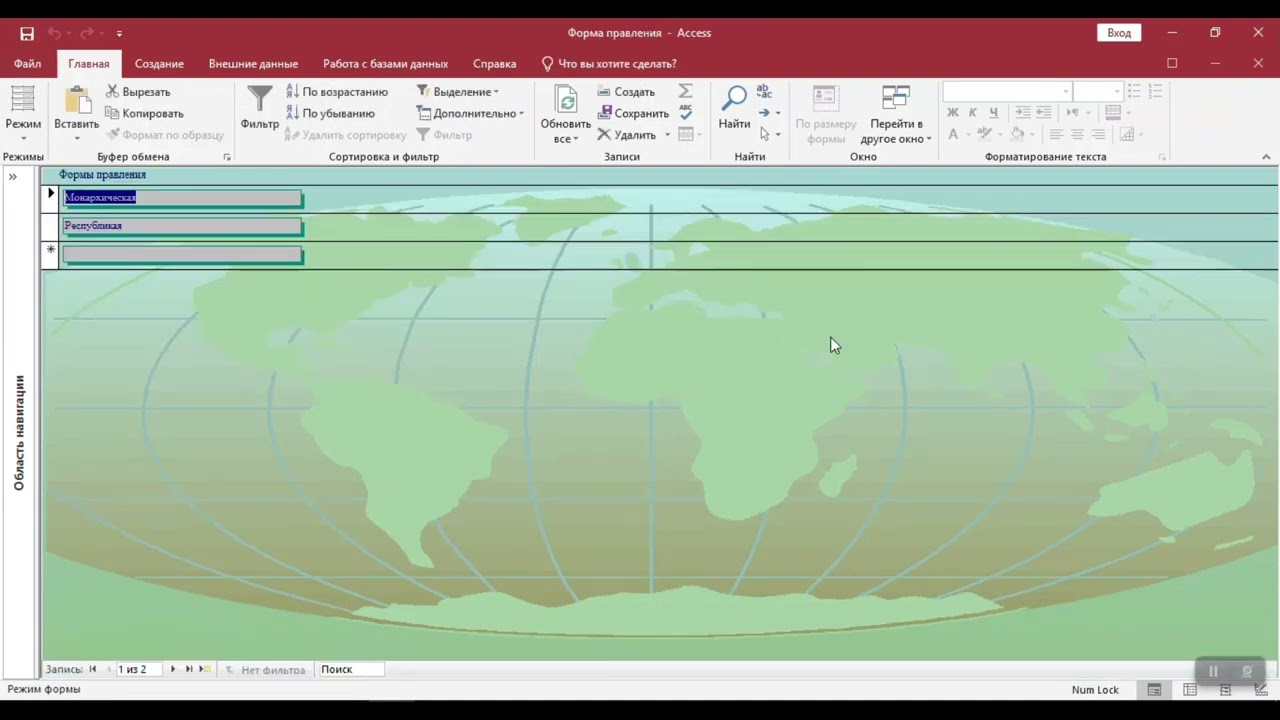Click the 'Что вы хотите сделать?' search box
1280x720 pixels.
pos(609,63)
